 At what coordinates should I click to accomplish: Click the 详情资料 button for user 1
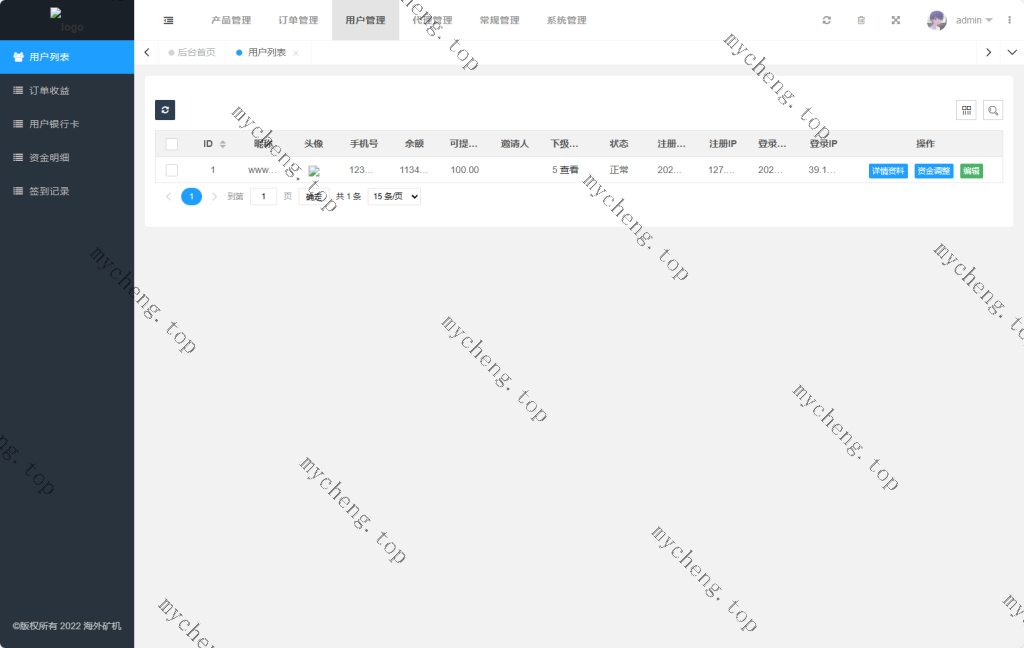point(888,171)
